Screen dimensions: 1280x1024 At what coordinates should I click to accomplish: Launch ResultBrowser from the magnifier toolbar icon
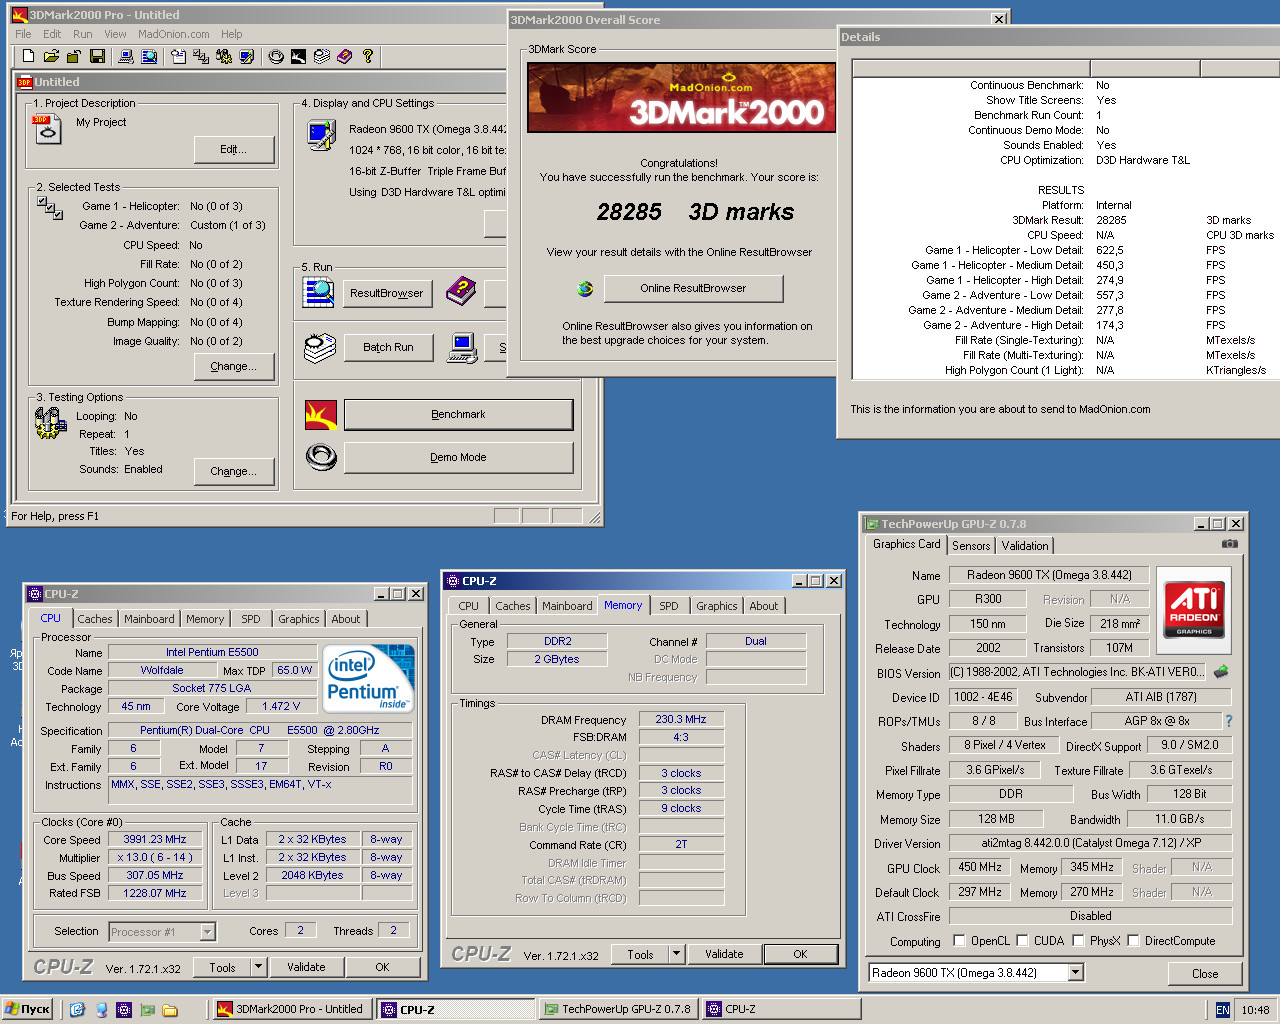[149, 56]
